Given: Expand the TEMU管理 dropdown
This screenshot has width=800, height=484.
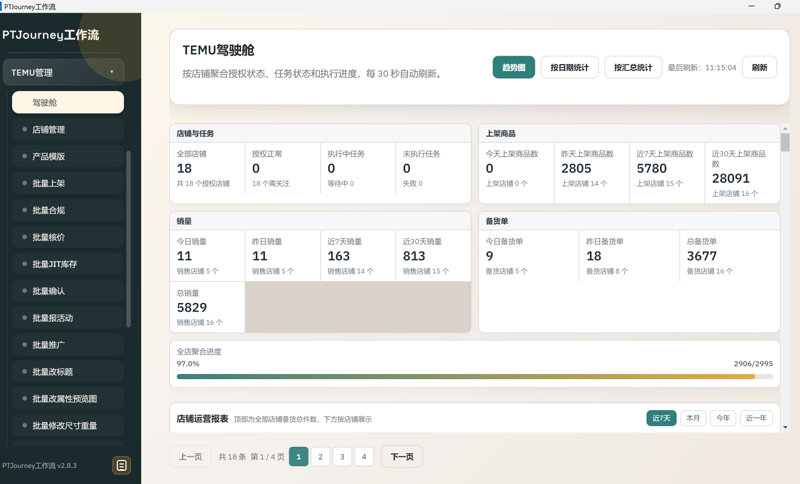Looking at the screenshot, I should point(64,72).
